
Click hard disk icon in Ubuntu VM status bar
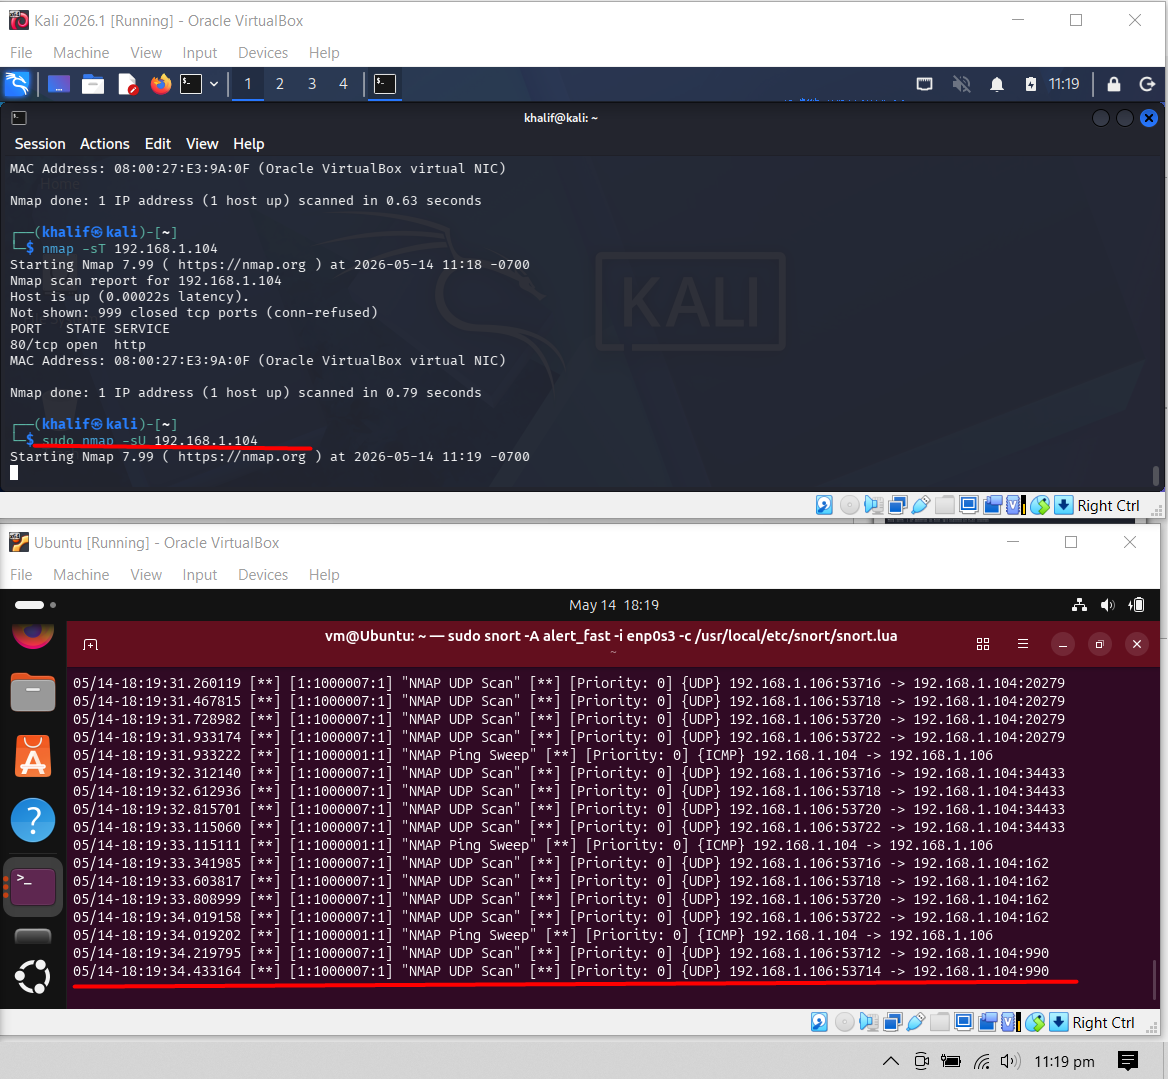tap(819, 1022)
